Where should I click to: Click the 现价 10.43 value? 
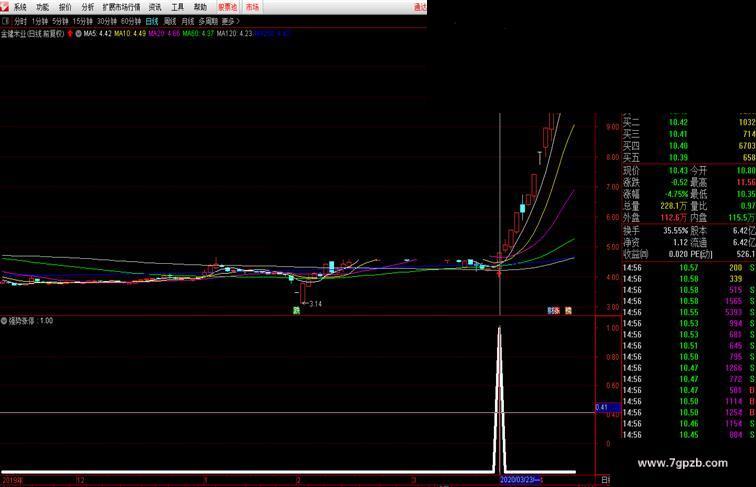click(678, 170)
